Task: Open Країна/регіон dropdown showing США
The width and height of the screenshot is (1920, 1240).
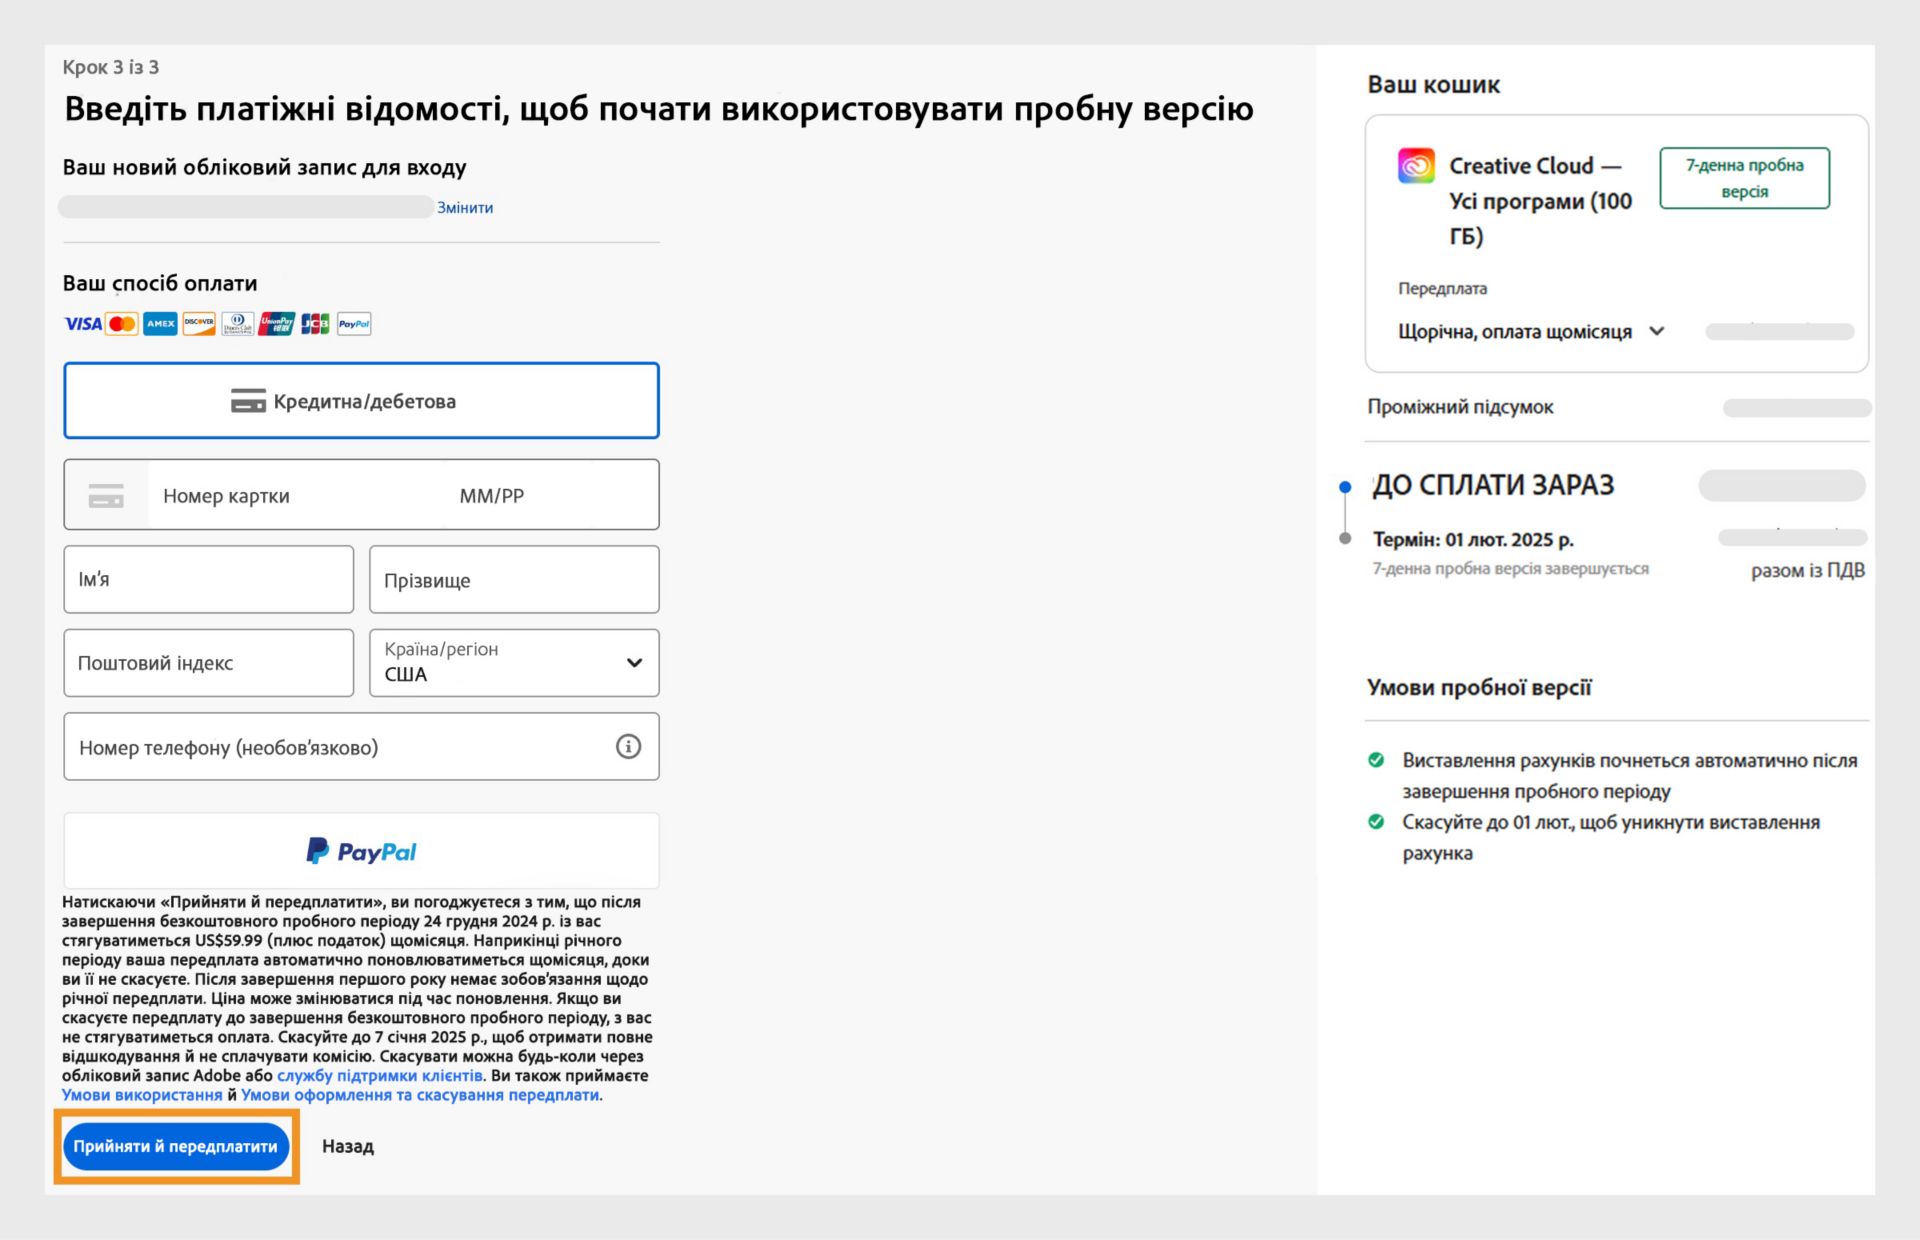Action: click(514, 663)
